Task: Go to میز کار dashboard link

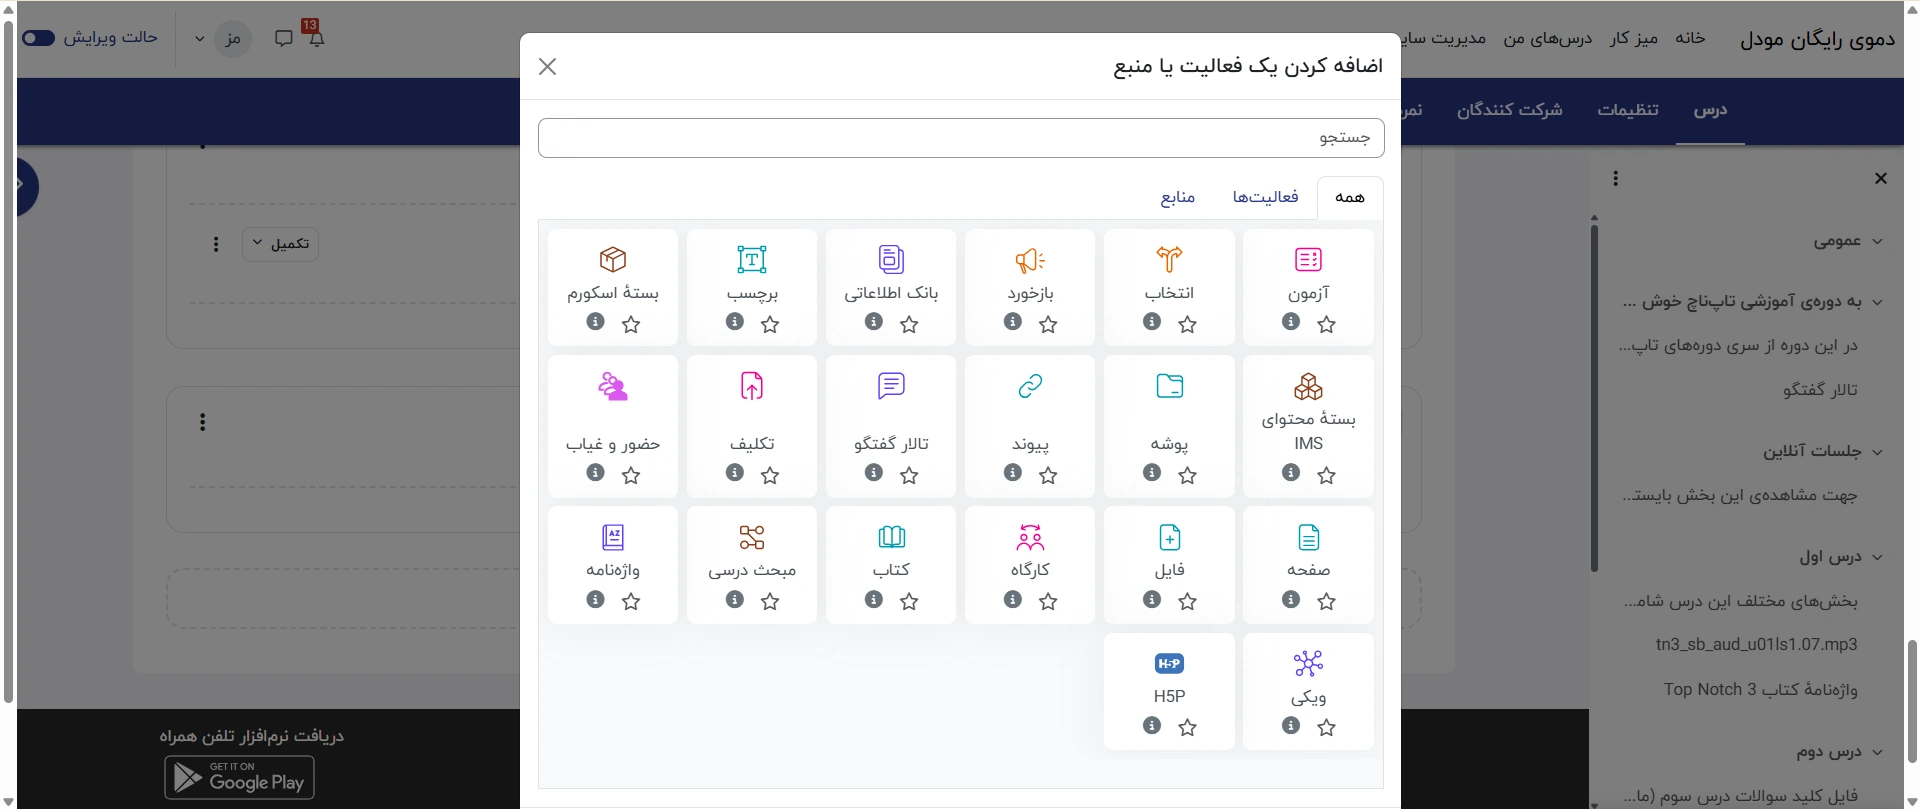Action: click(x=1634, y=38)
